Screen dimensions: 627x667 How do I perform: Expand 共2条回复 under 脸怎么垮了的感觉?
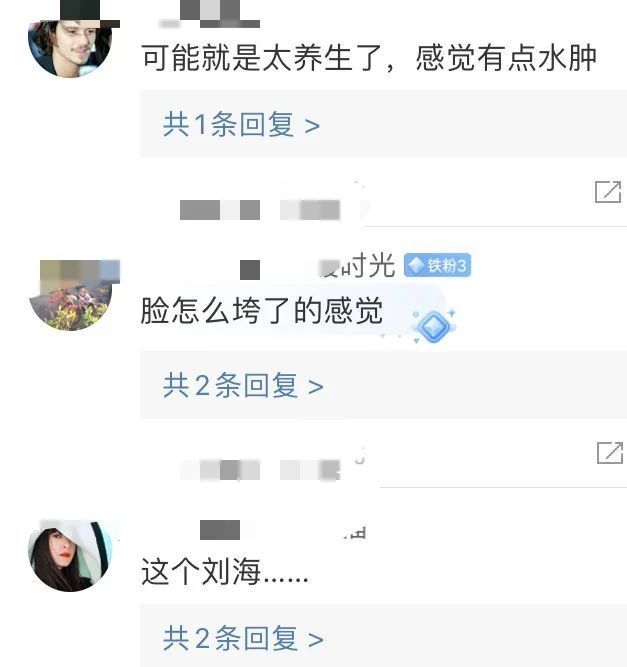(x=243, y=385)
